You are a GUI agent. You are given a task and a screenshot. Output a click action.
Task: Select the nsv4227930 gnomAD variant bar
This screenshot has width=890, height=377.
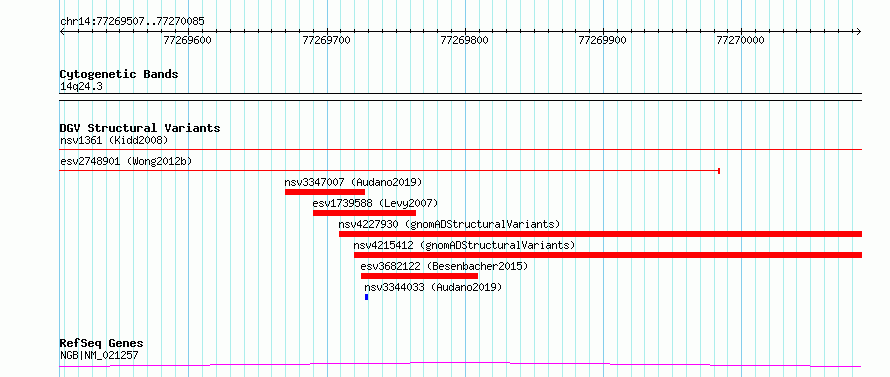pos(601,234)
